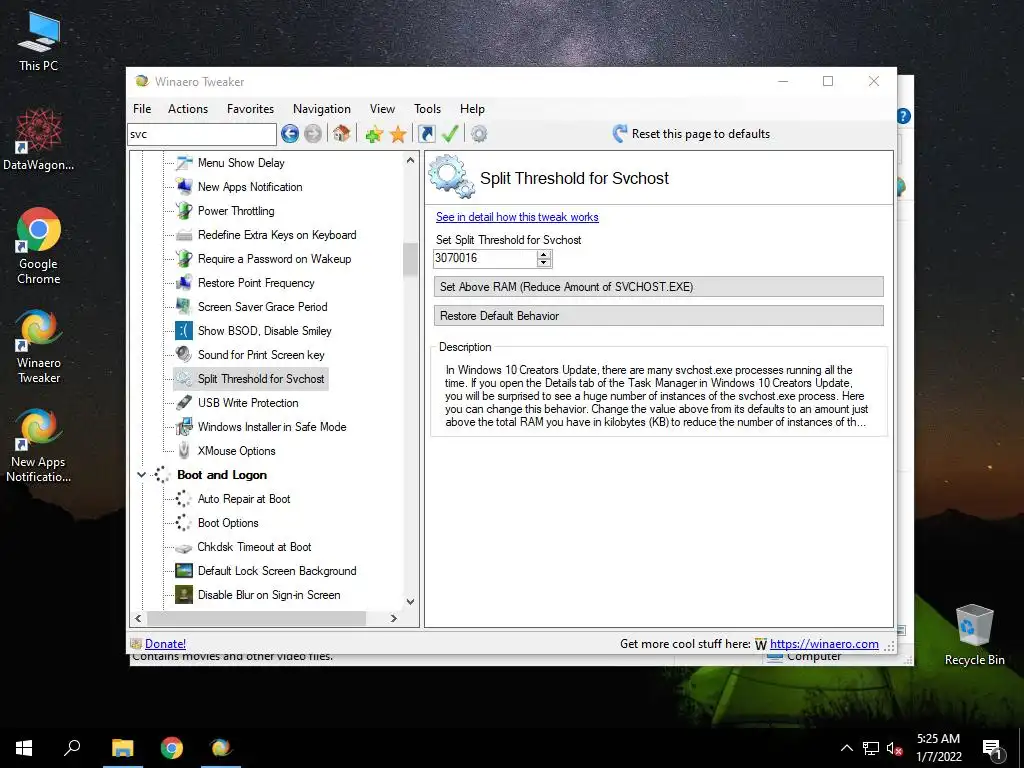Image resolution: width=1024 pixels, height=768 pixels.
Task: Open Recycle Bin on the desktop
Action: click(x=974, y=635)
